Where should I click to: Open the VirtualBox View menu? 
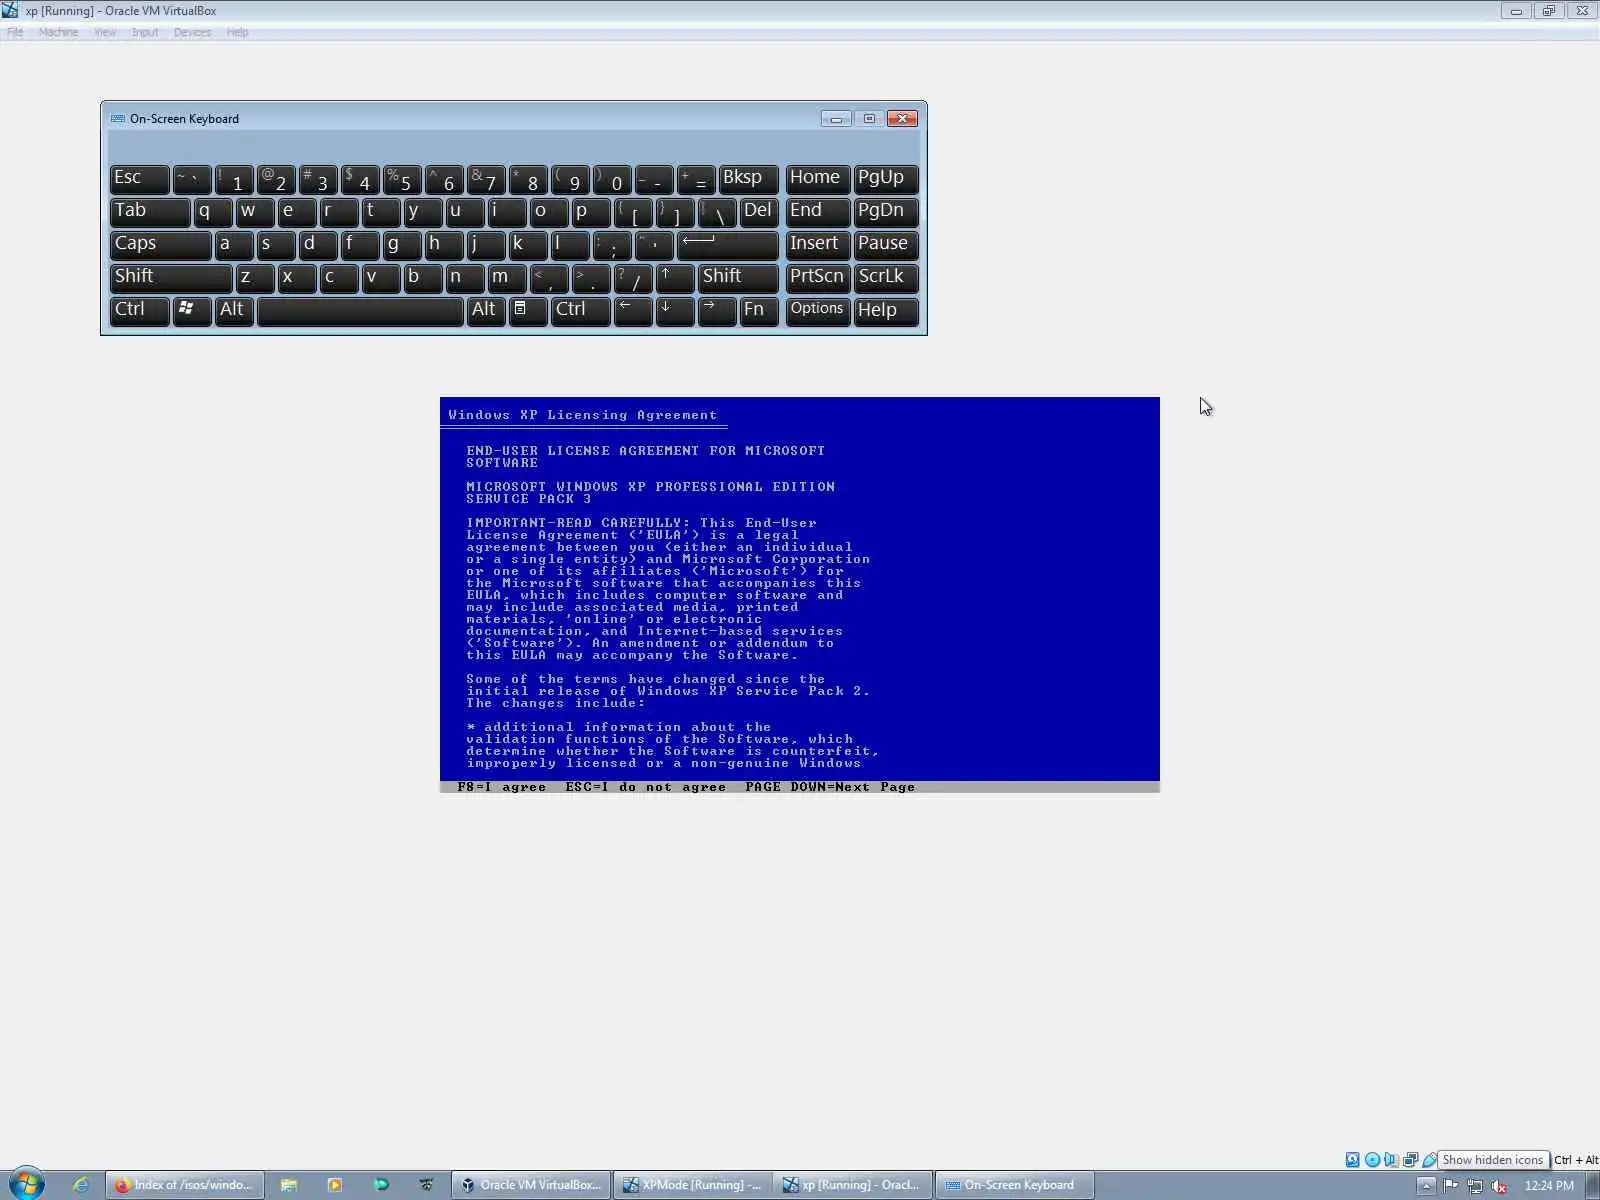(x=105, y=32)
